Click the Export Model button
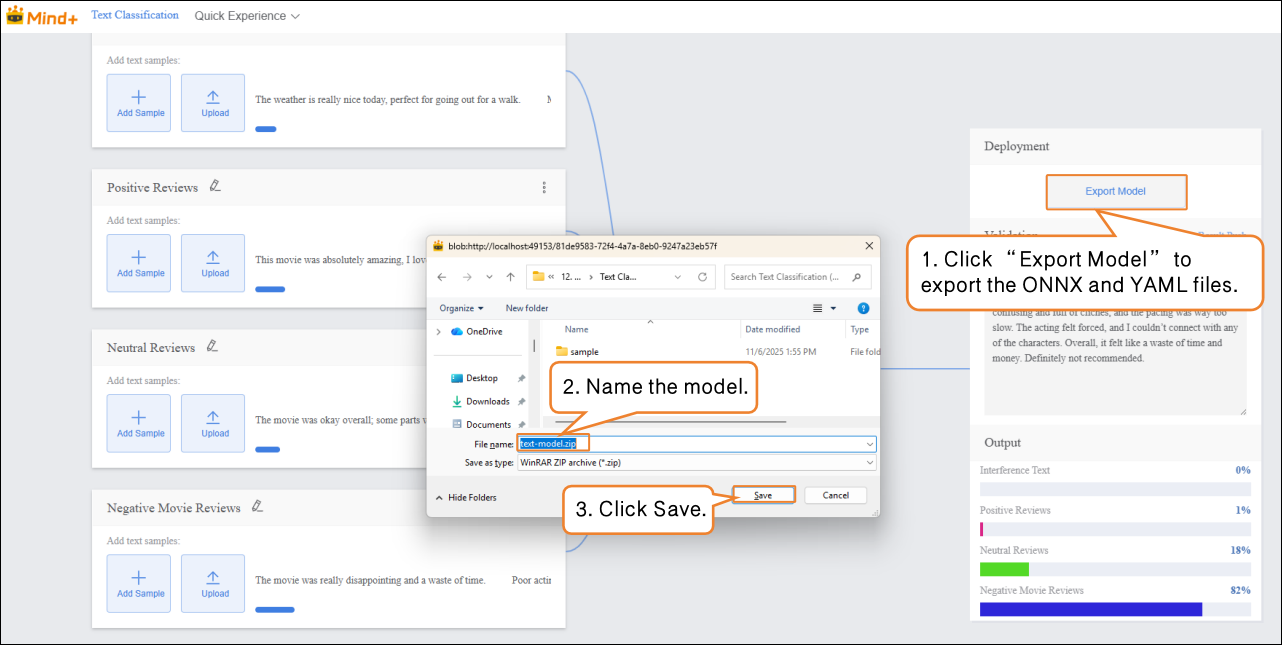 (x=1115, y=191)
